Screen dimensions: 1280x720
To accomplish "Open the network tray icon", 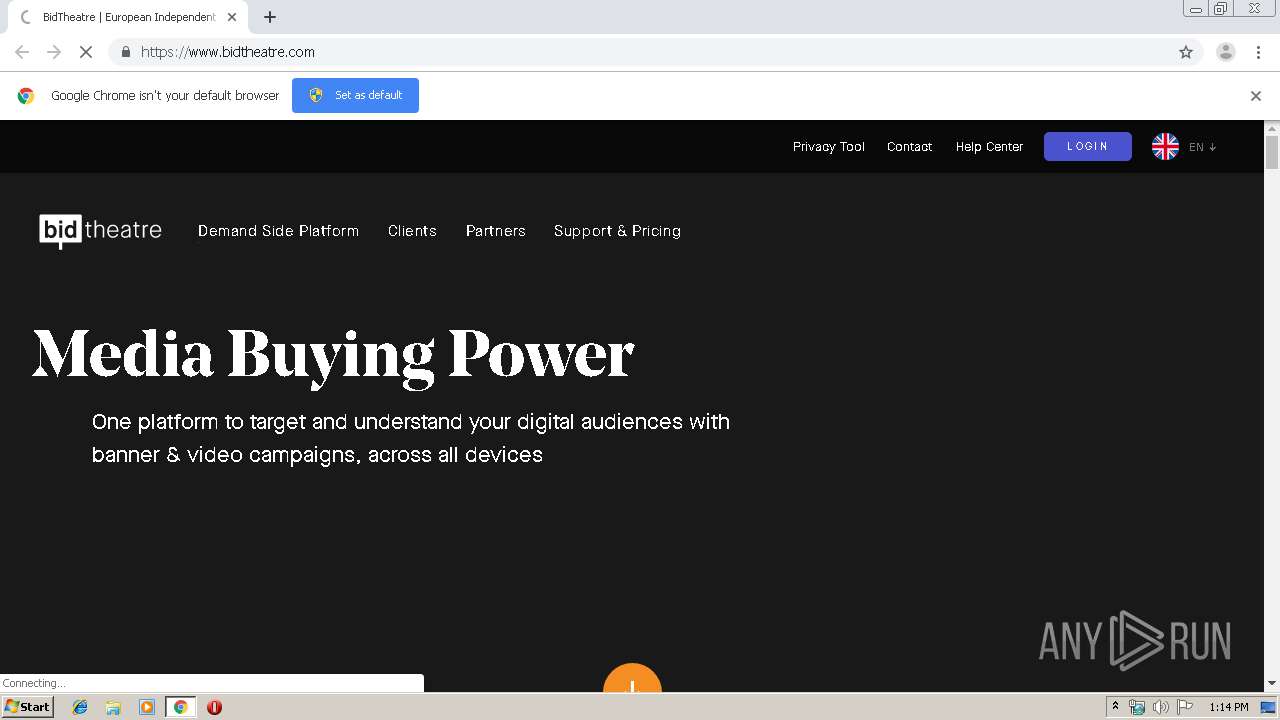I will click(x=1137, y=707).
